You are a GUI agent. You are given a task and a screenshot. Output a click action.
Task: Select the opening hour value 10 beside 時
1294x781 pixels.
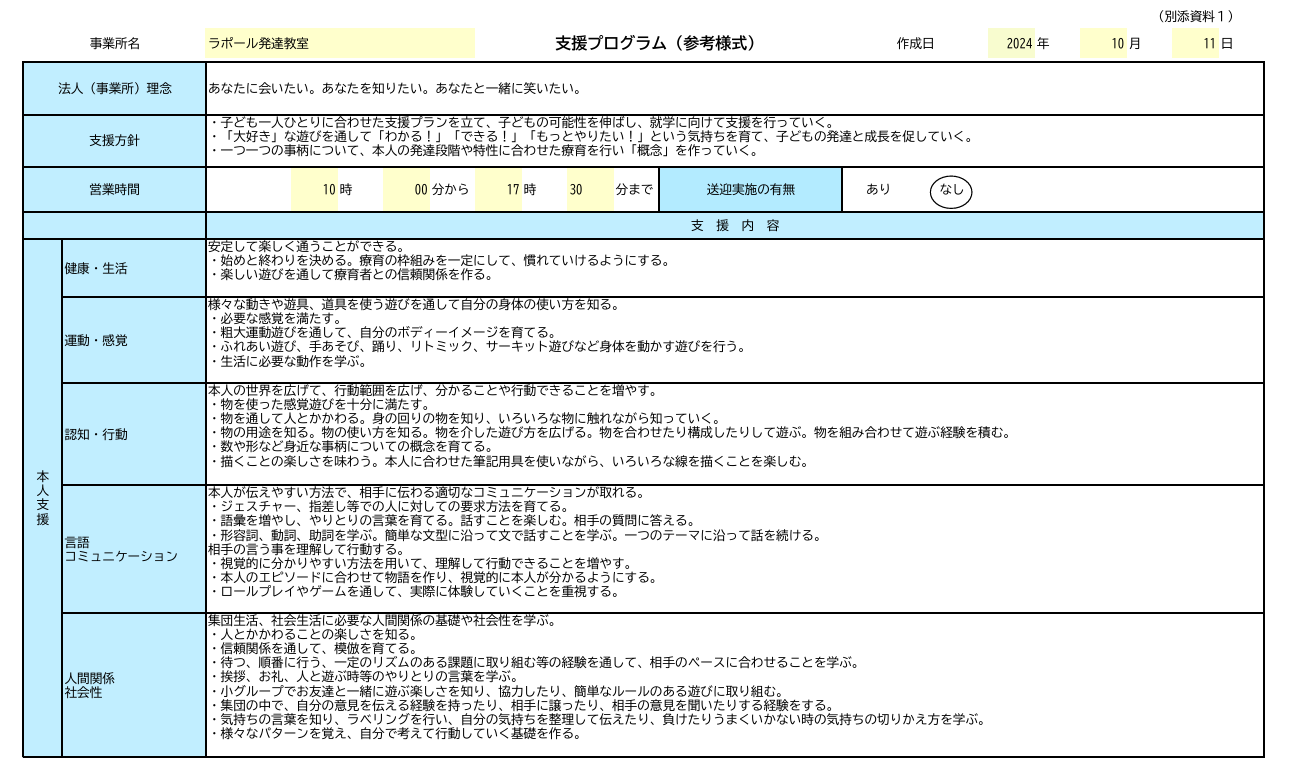point(329,189)
